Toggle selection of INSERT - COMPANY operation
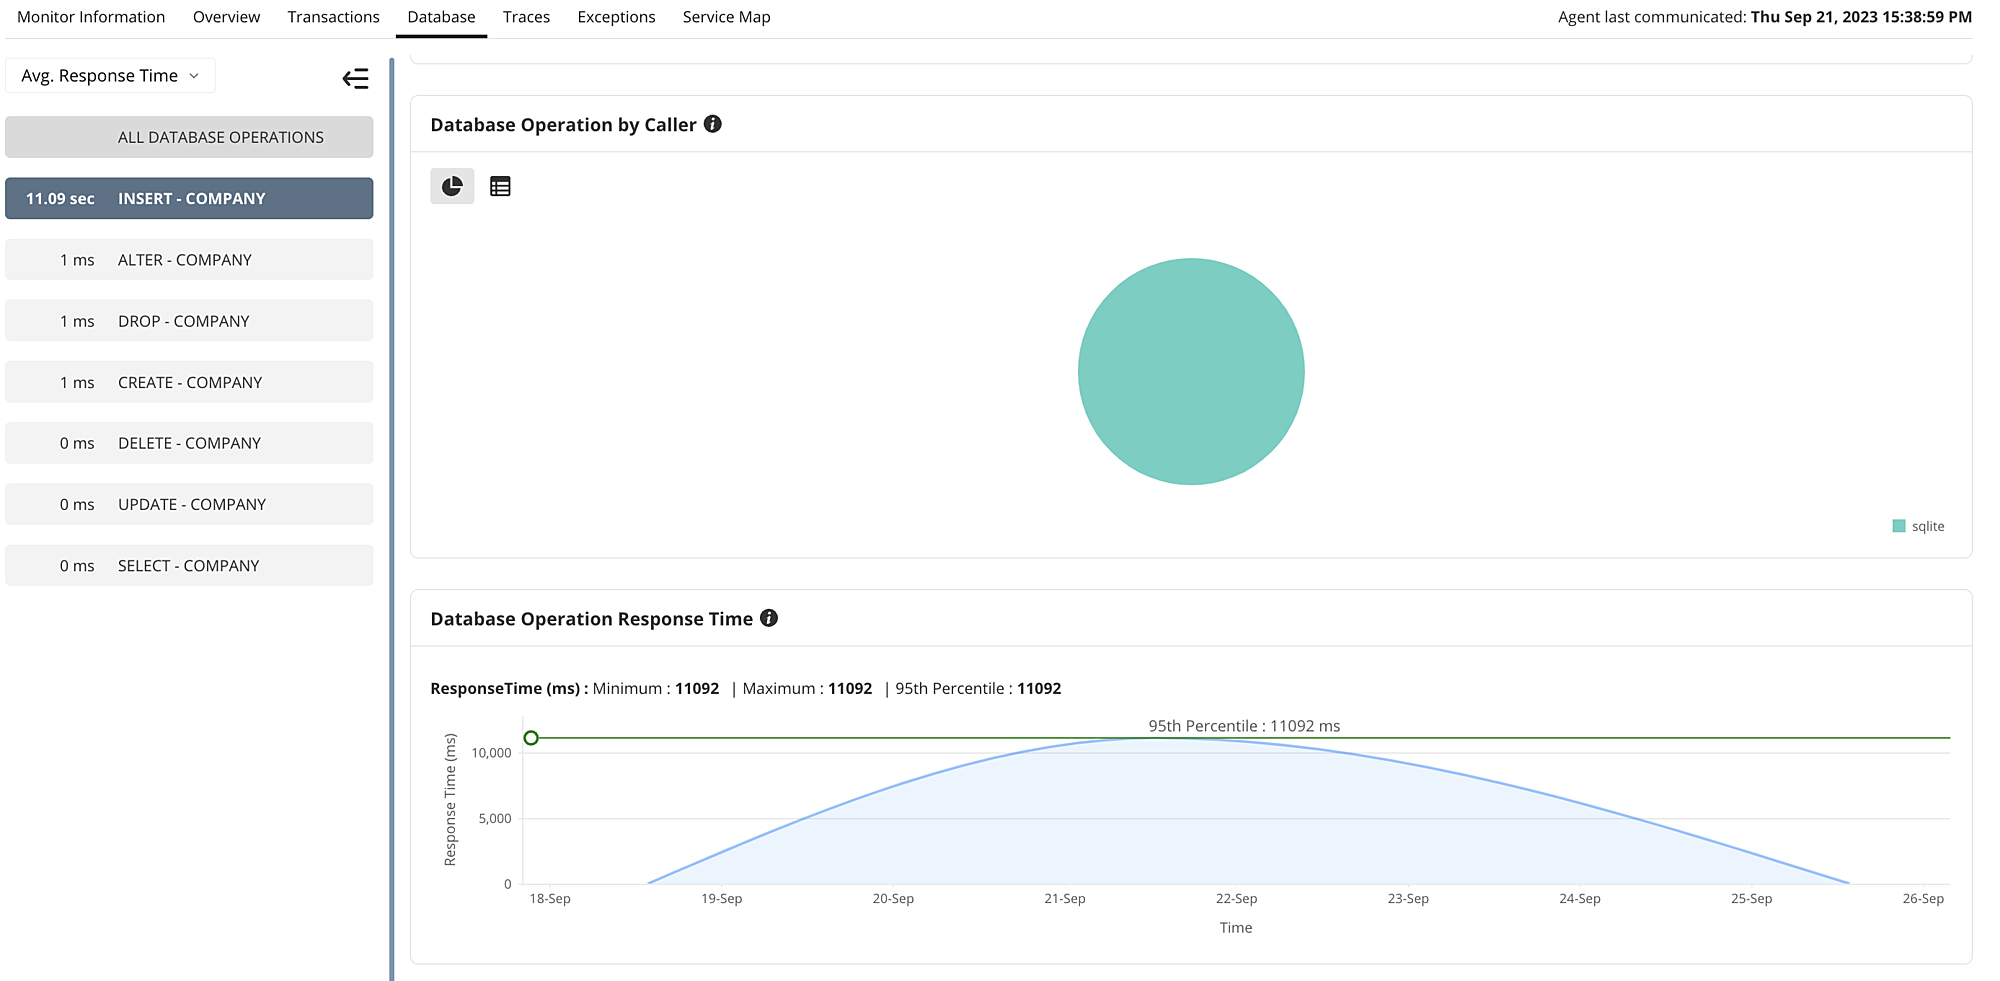2000x981 pixels. [x=189, y=198]
